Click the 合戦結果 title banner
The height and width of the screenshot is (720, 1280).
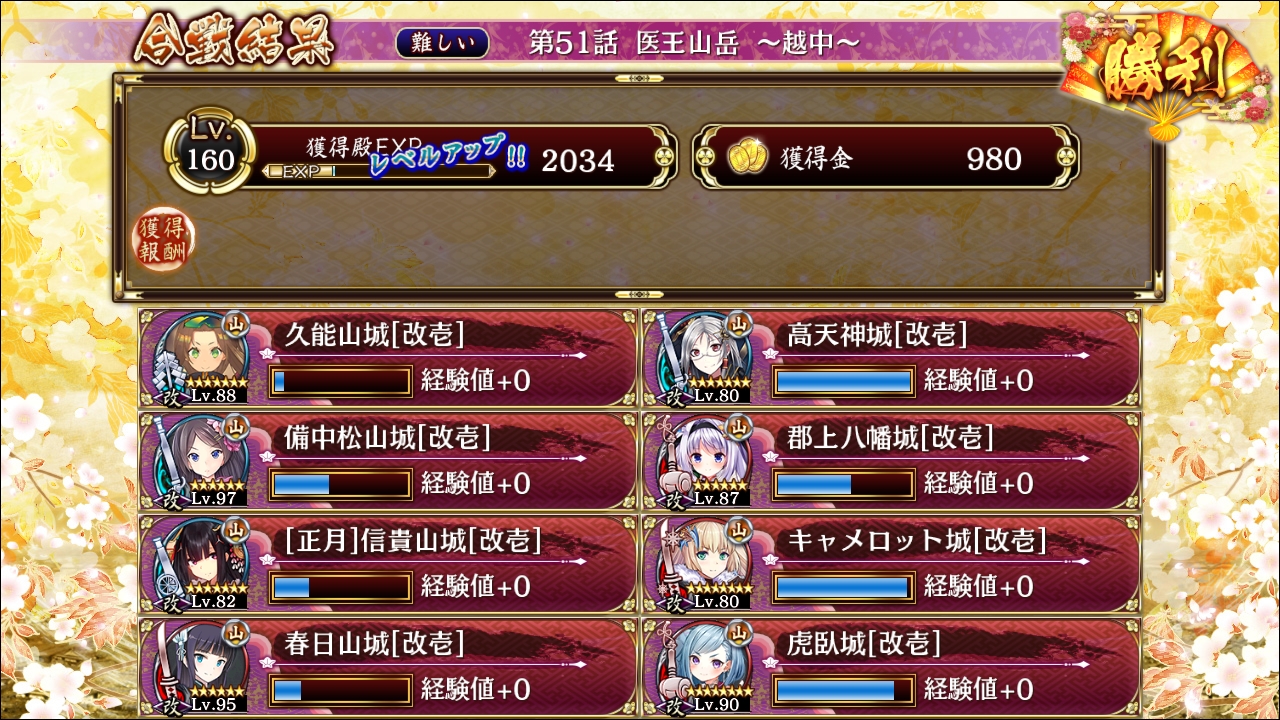(234, 41)
